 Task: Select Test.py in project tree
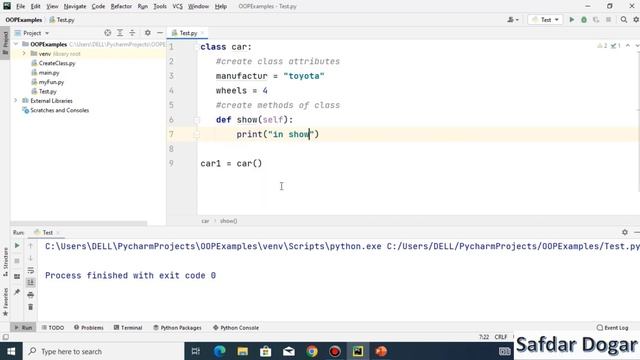(x=47, y=91)
